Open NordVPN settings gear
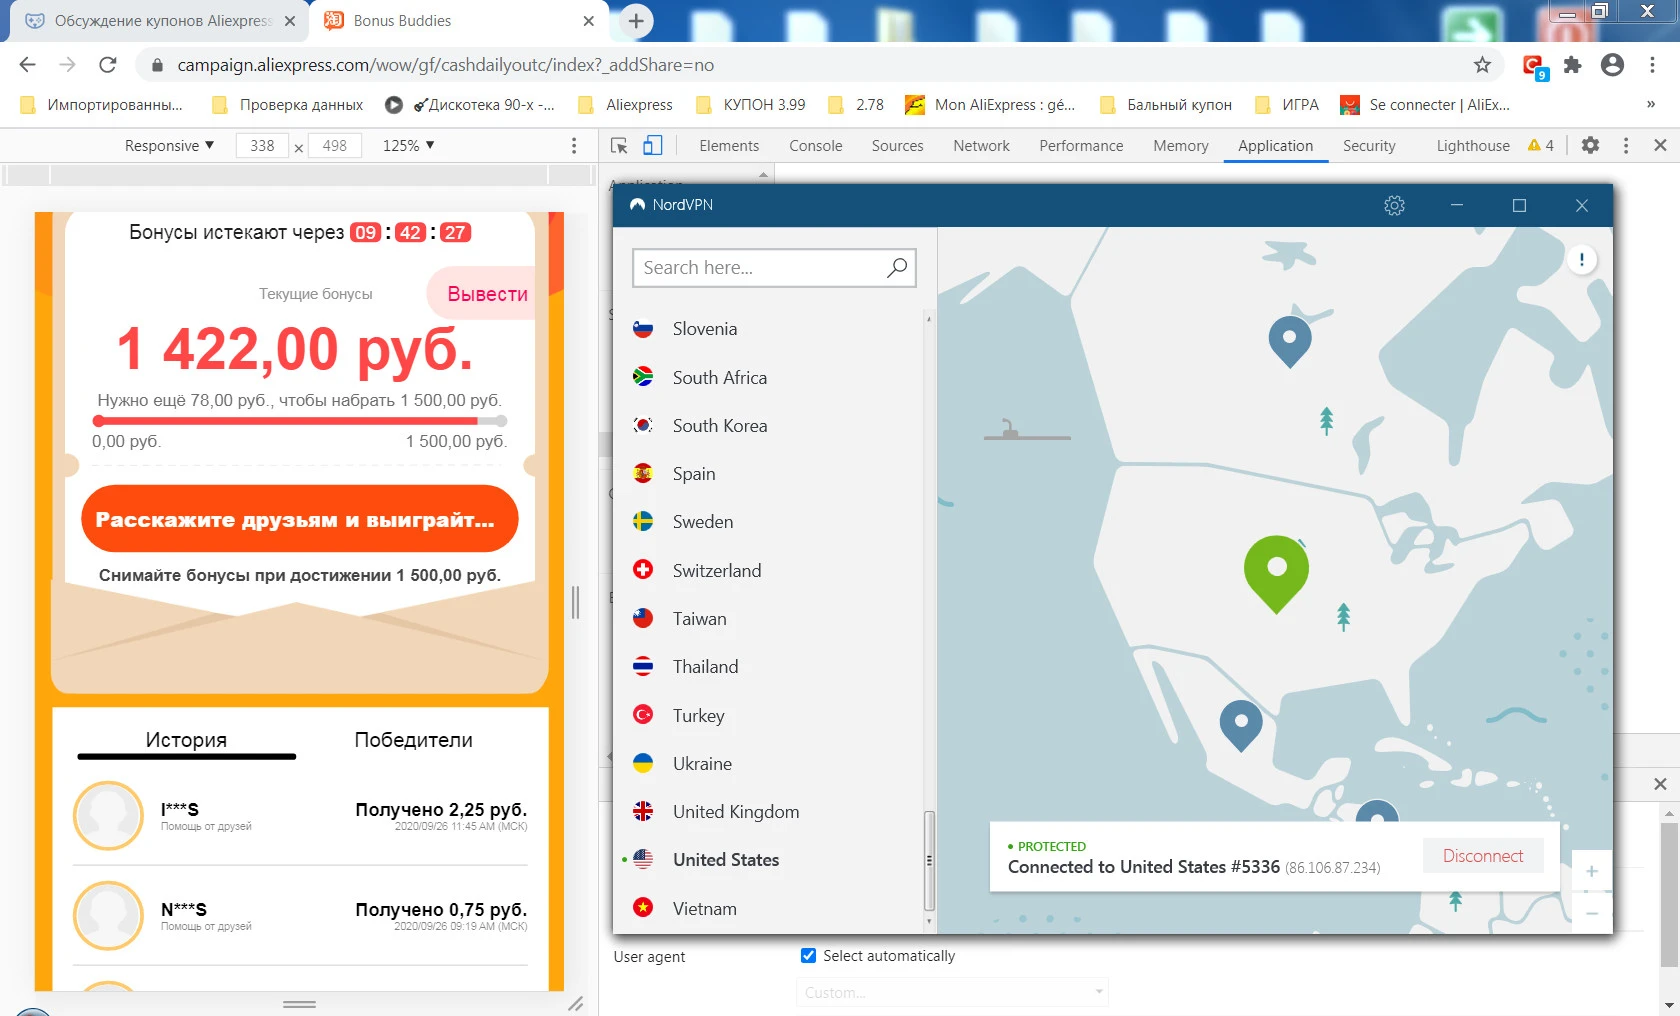Screen dimensions: 1680x1016 coord(1394,205)
